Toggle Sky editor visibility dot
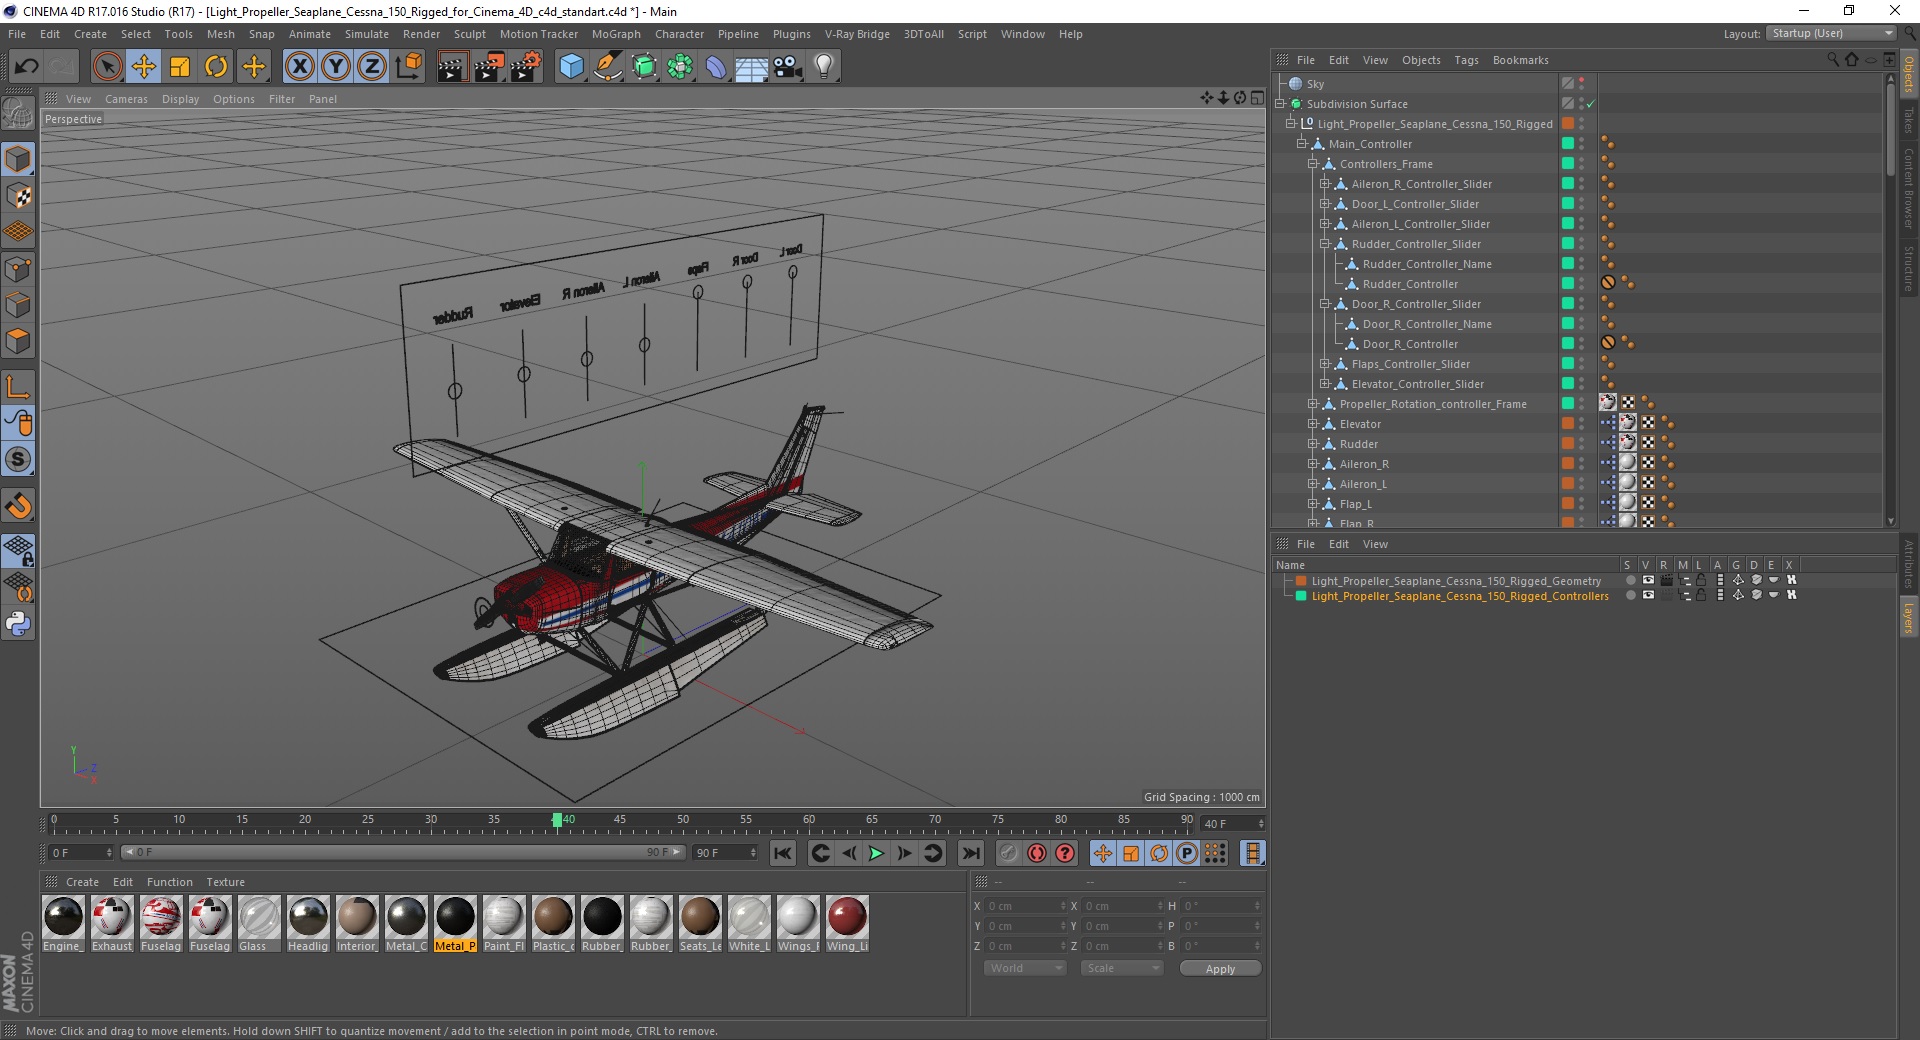 coord(1581,80)
